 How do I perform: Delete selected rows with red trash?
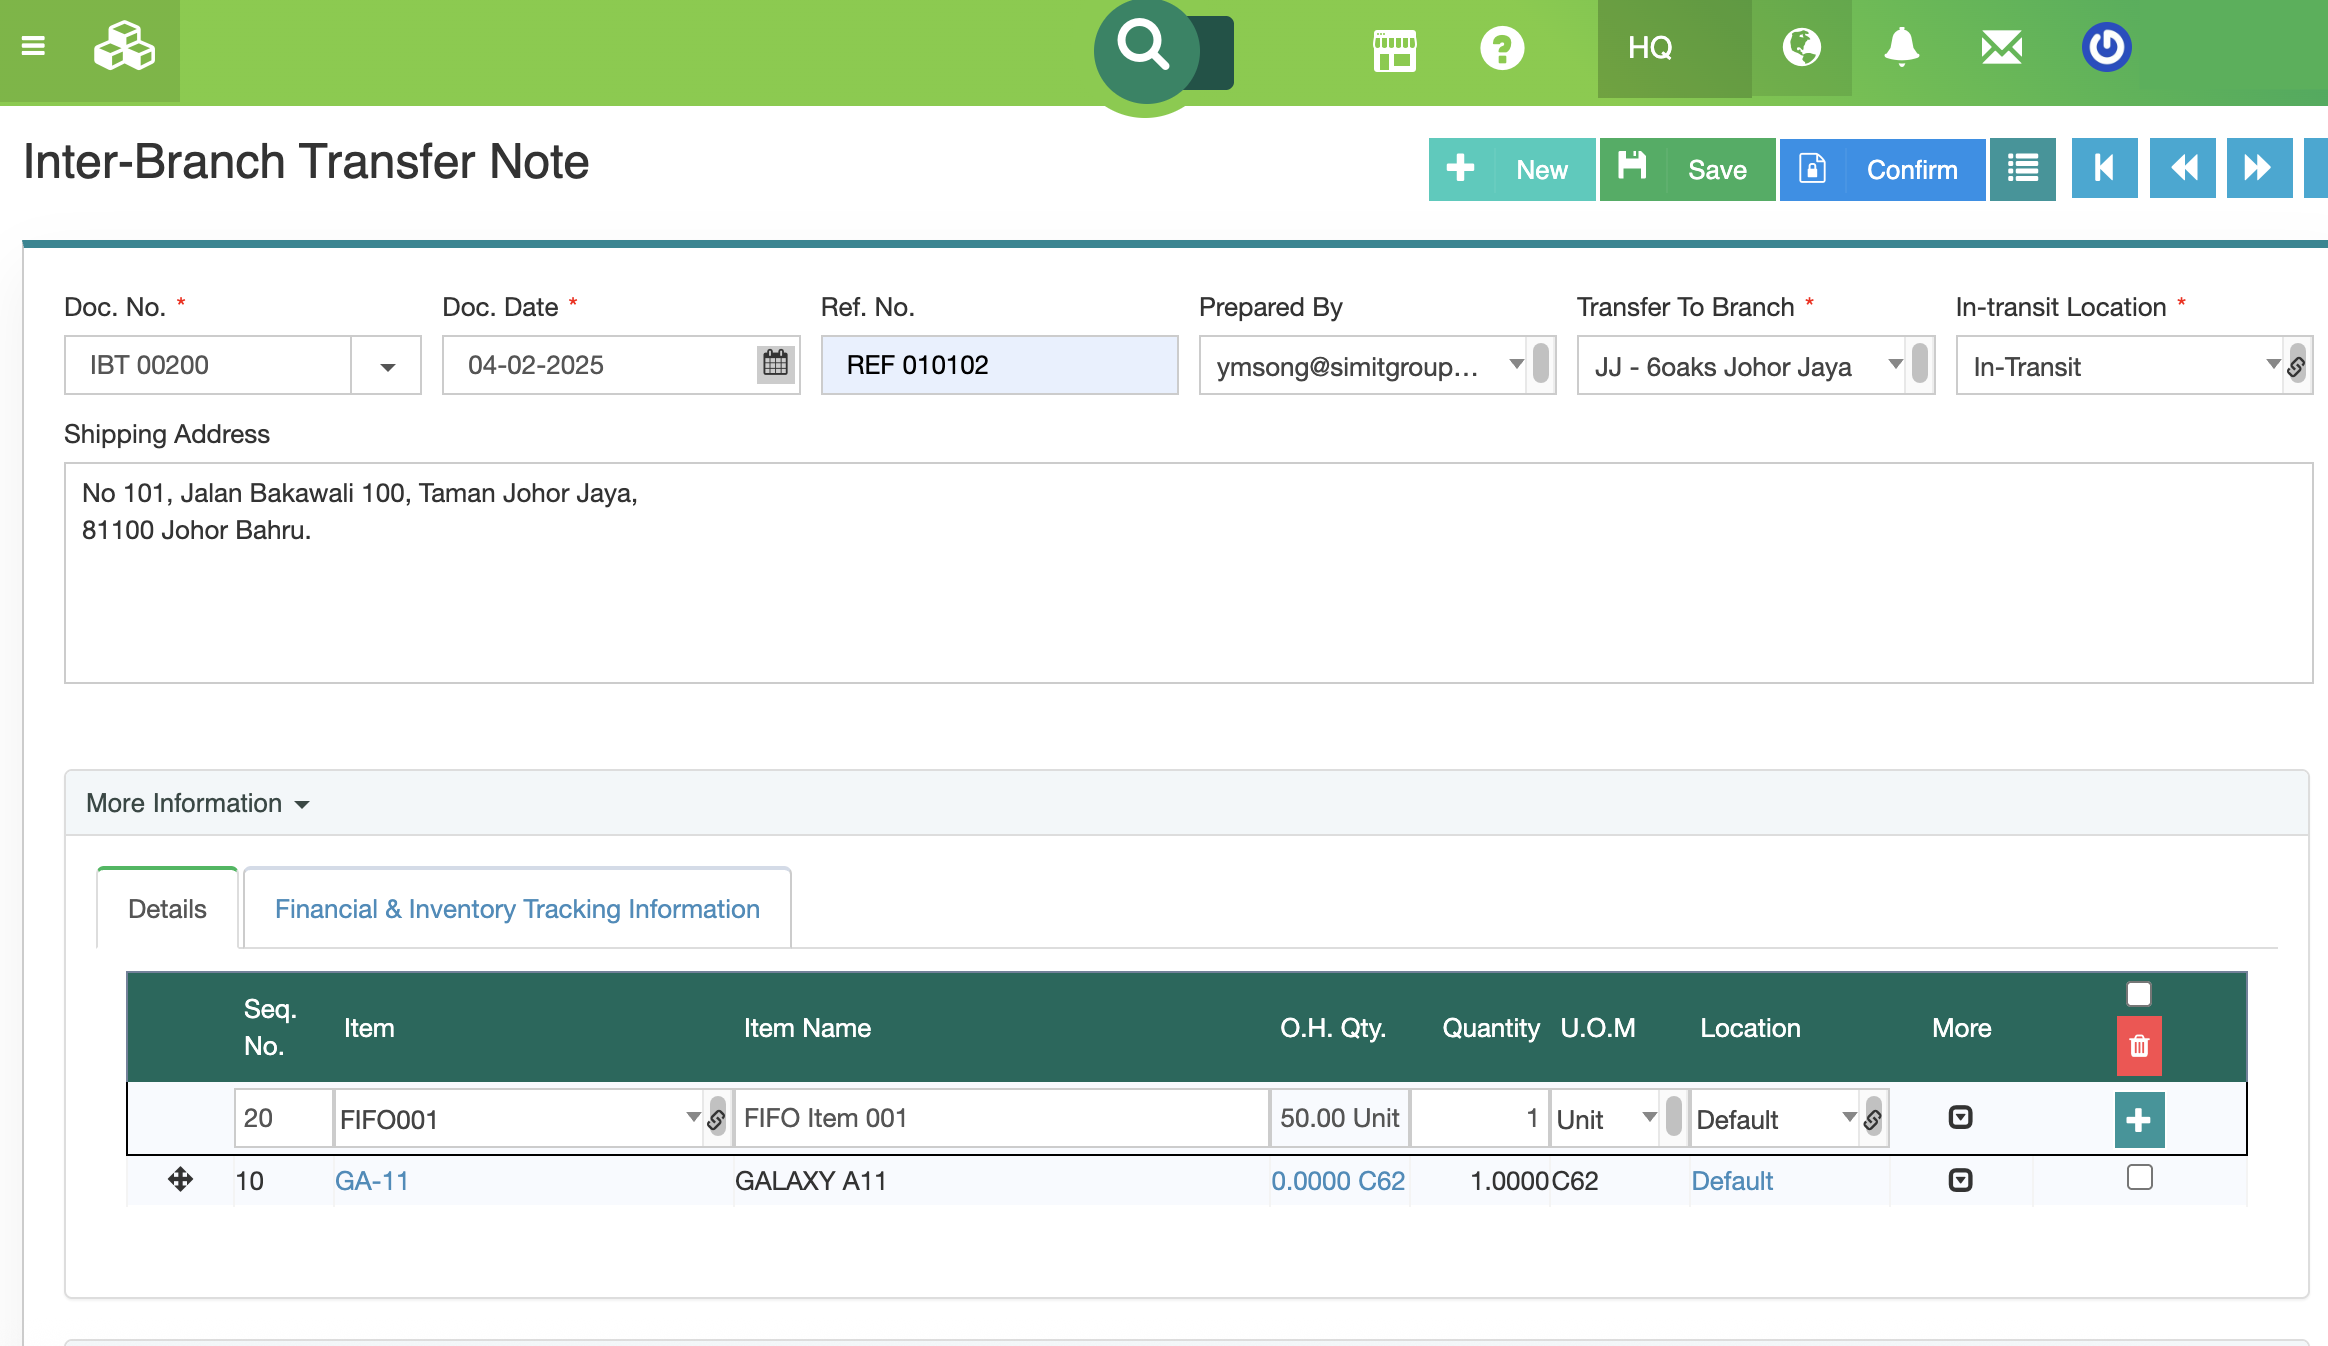[x=2139, y=1046]
